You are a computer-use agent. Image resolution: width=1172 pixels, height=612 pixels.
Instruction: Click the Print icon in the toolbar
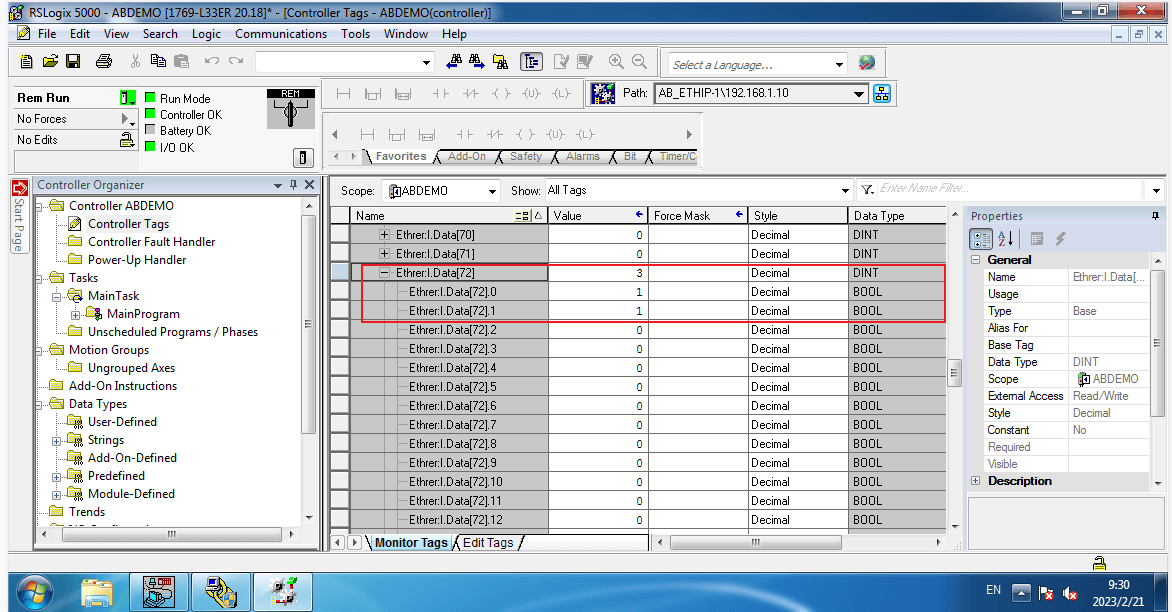(104, 61)
